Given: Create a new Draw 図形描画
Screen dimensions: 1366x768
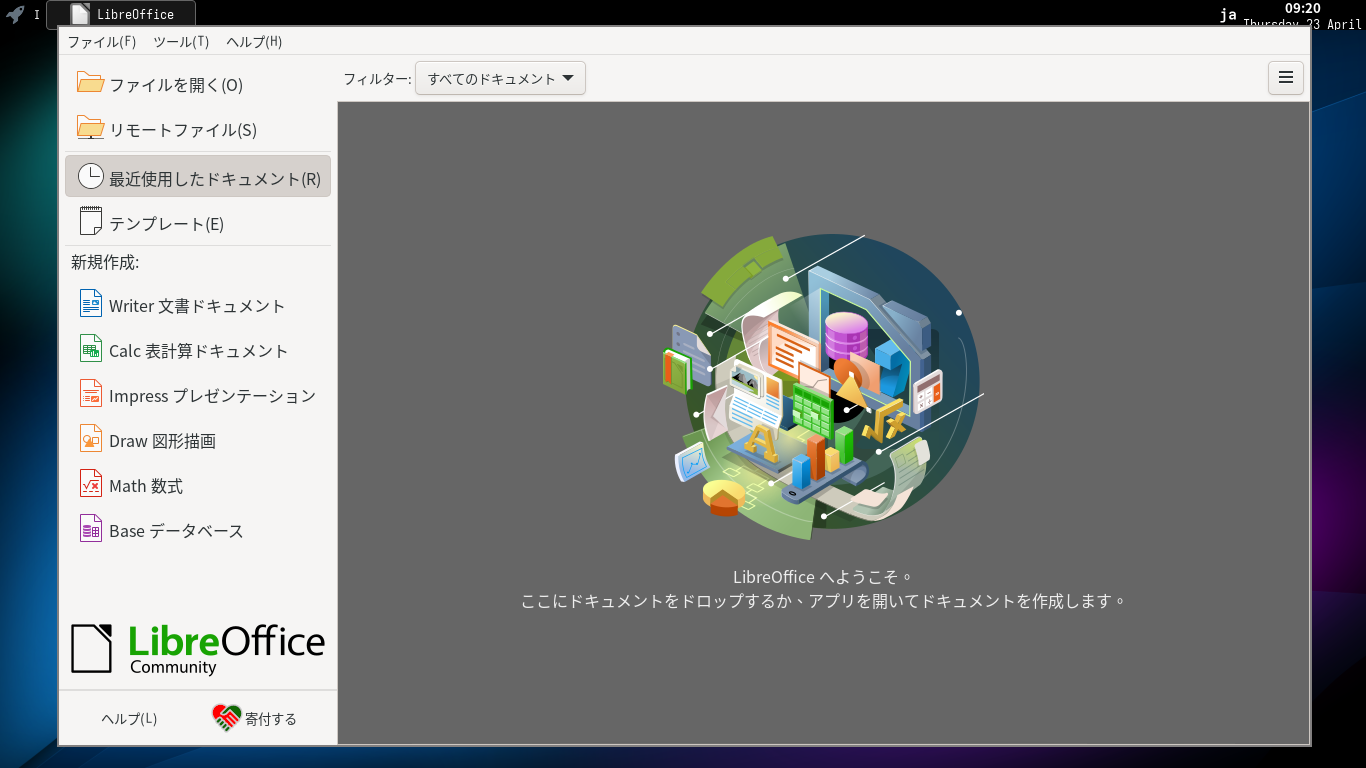Looking at the screenshot, I should pyautogui.click(x=198, y=441).
